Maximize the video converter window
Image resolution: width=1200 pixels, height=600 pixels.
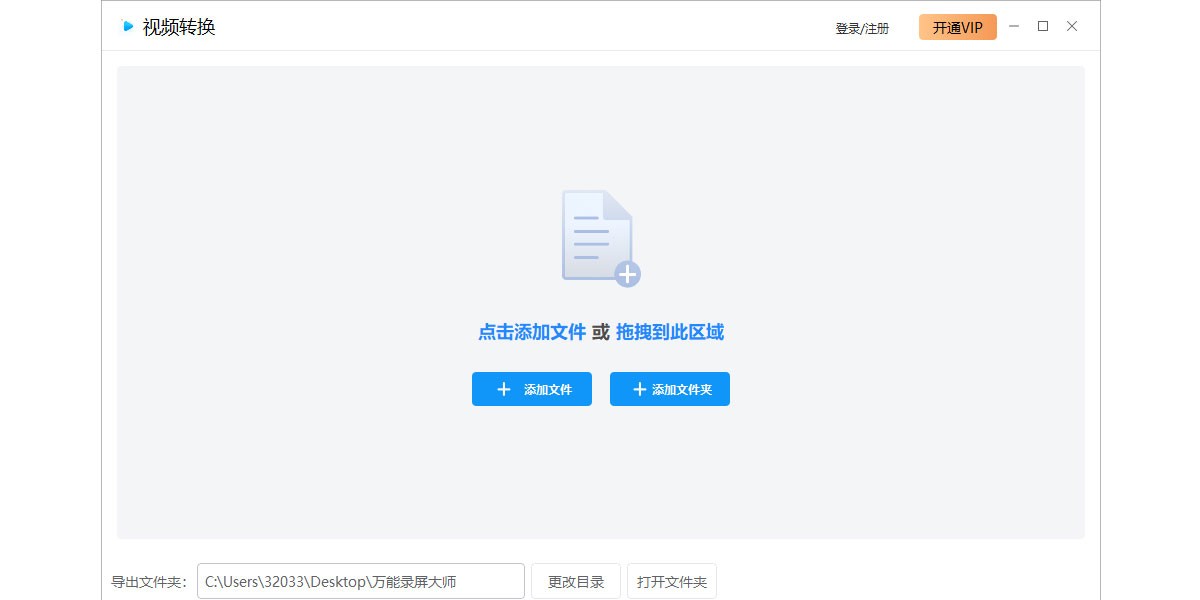(x=1043, y=27)
